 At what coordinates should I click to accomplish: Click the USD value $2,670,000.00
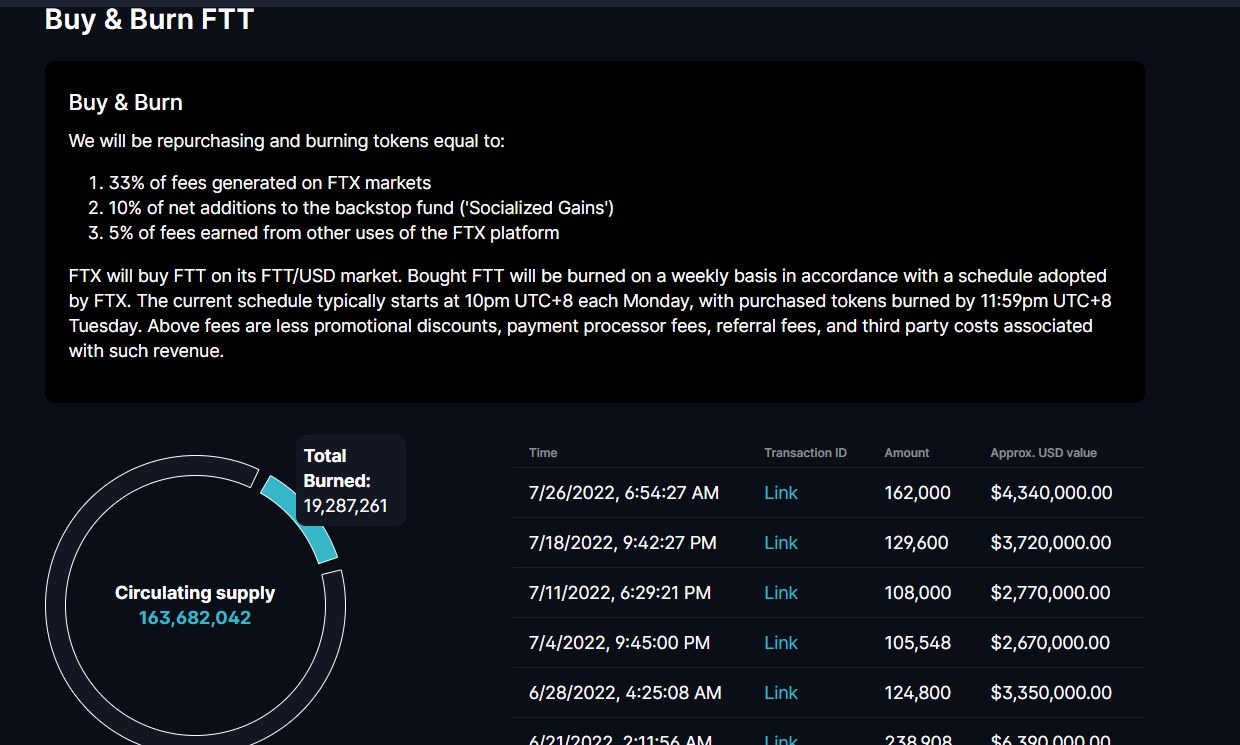click(x=1051, y=643)
